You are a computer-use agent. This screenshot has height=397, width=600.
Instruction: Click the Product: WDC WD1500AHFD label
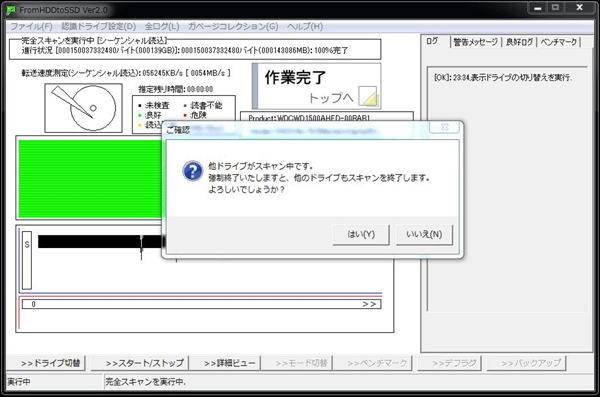click(309, 118)
